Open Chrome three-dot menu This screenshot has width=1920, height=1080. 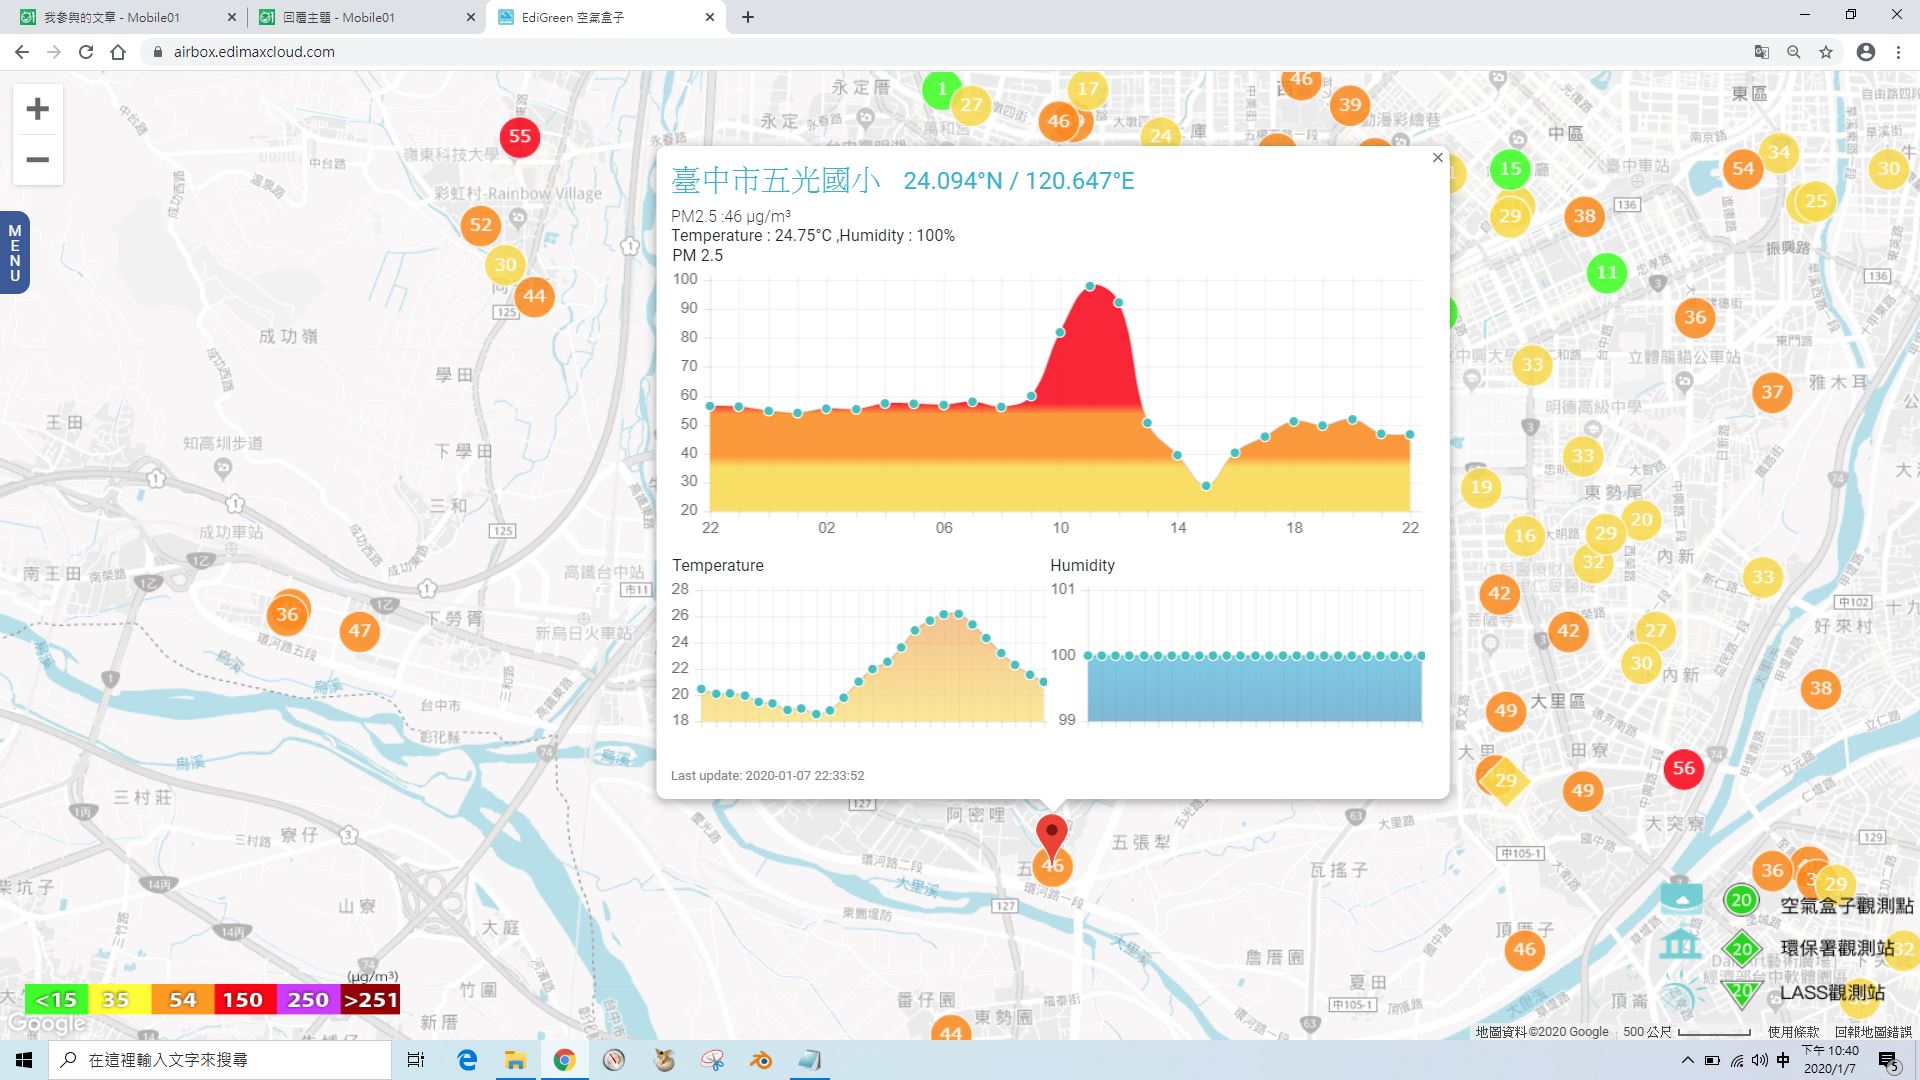click(x=1898, y=52)
